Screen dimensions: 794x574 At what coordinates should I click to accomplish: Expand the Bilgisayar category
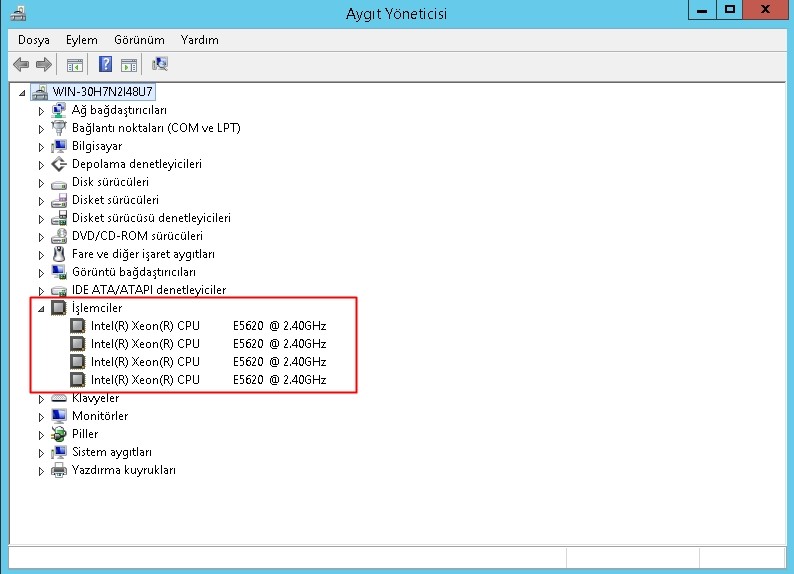click(41, 147)
